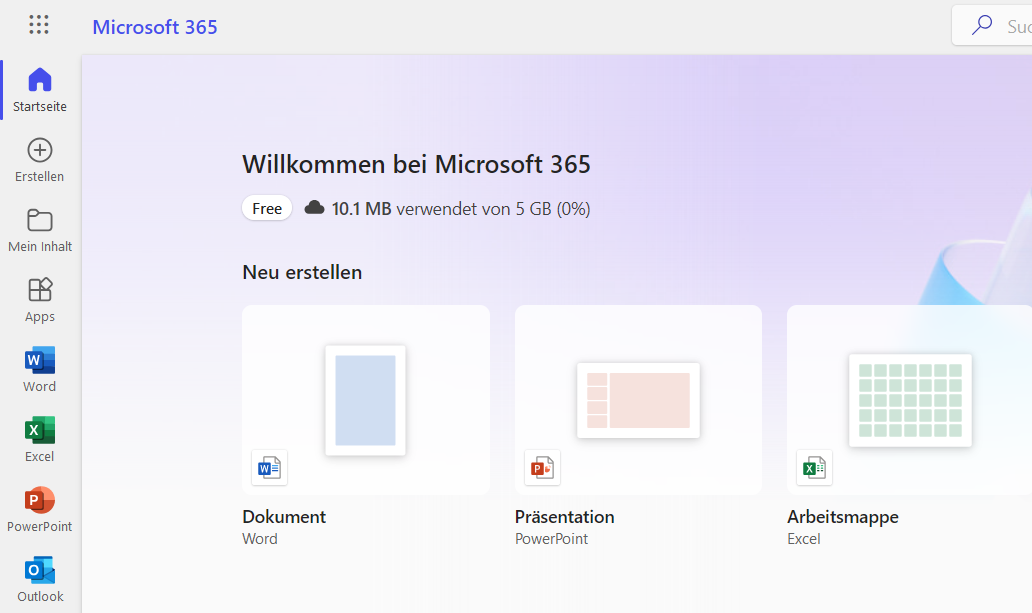Click the search magnifier icon

coord(982,26)
